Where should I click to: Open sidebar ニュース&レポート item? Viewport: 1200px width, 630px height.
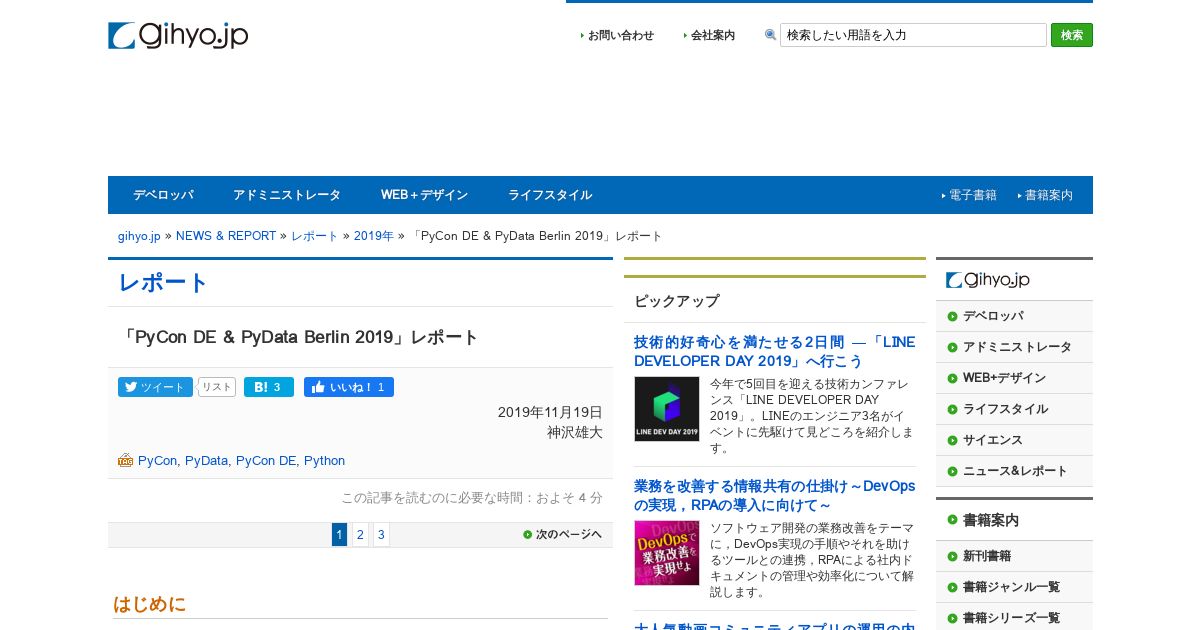[1014, 471]
